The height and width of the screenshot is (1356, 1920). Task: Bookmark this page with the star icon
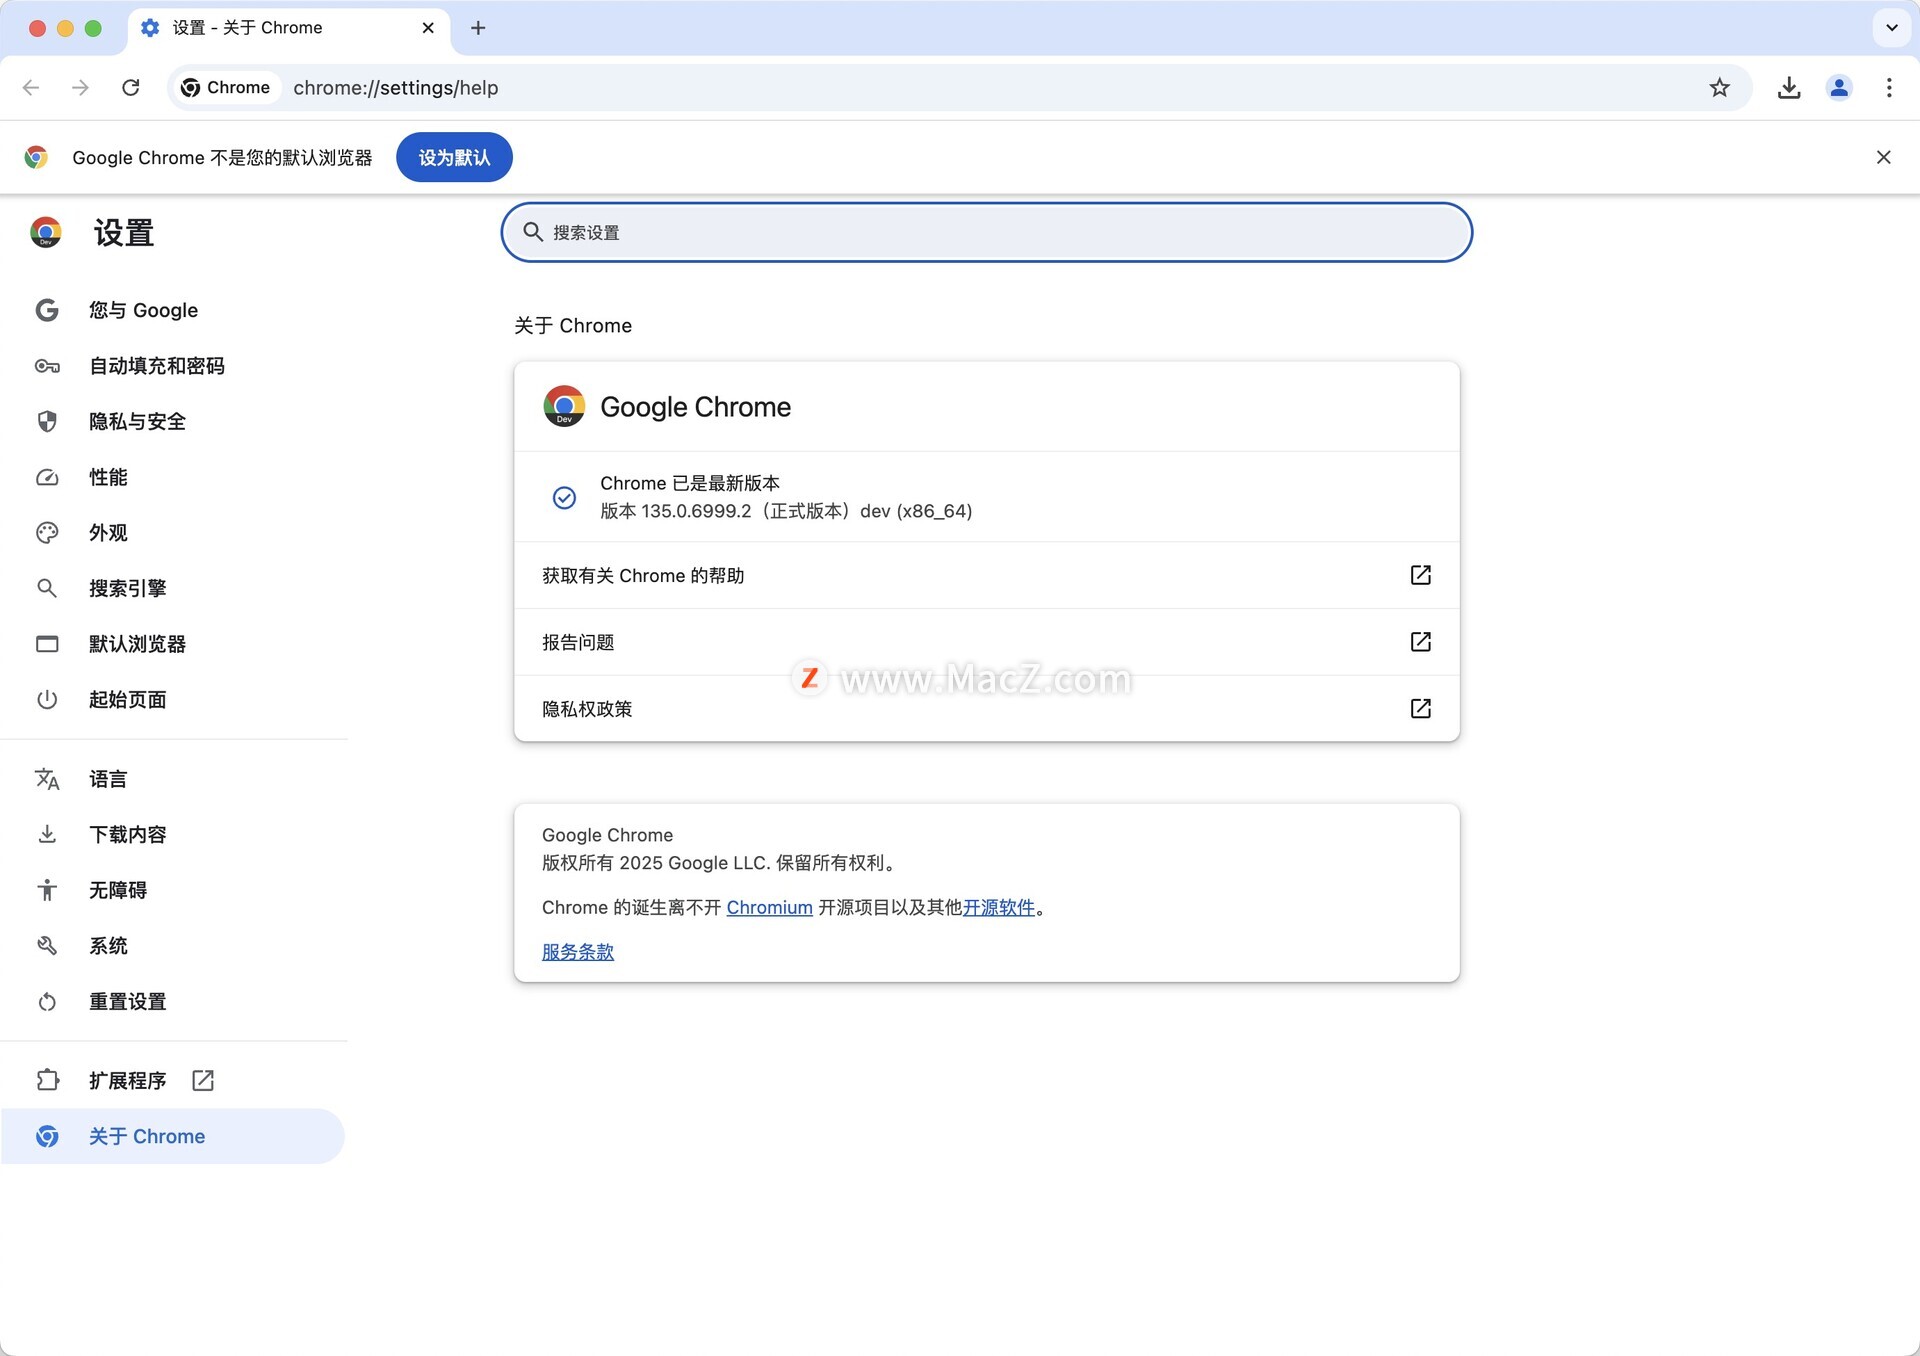click(1719, 88)
